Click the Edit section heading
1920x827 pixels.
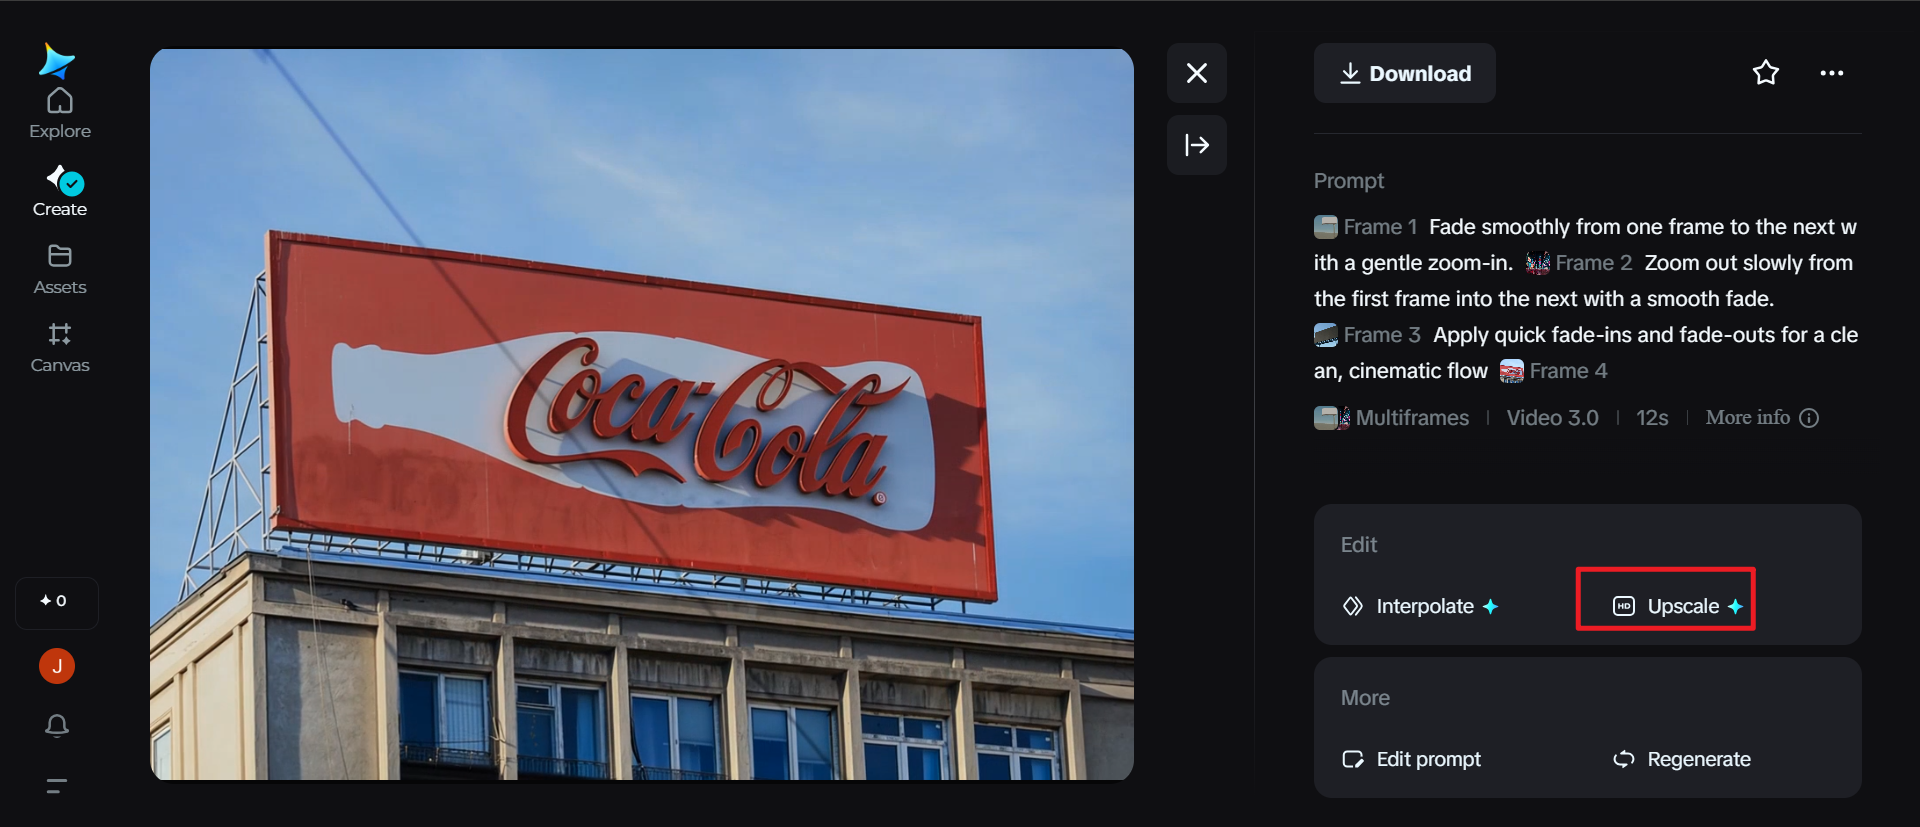(x=1359, y=545)
